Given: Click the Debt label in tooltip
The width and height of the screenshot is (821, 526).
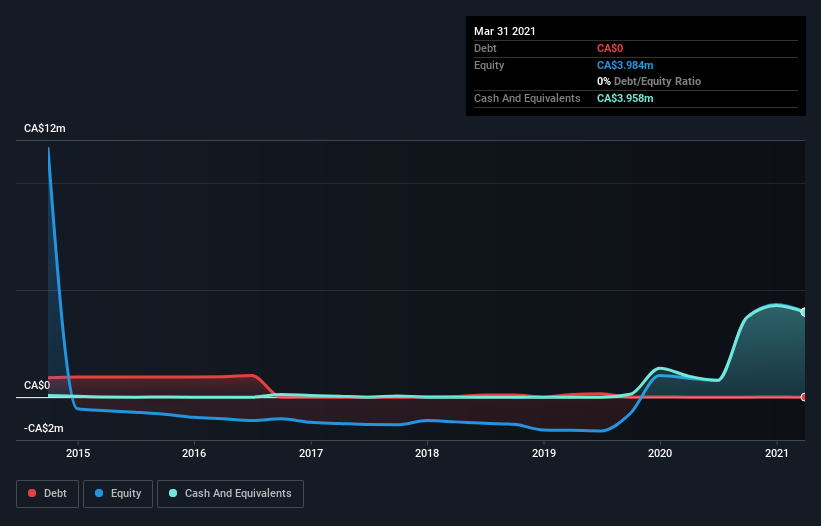Looking at the screenshot, I should [485, 49].
